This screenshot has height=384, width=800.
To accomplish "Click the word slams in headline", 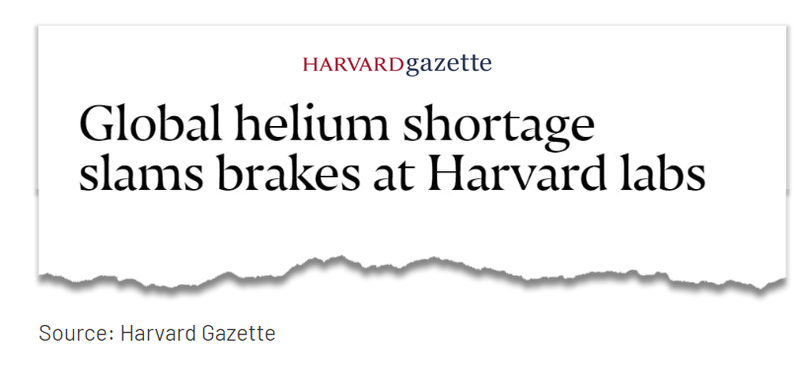I will [x=141, y=173].
